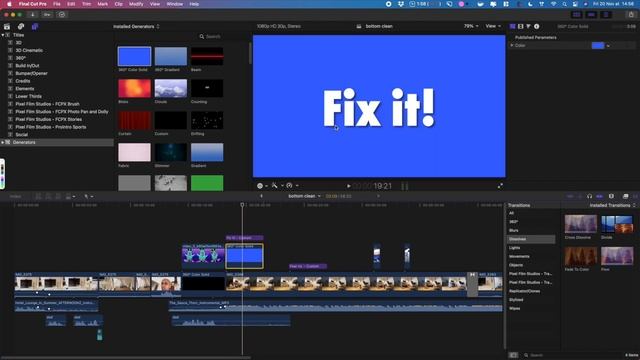Open macOS Spotlight search icon
This screenshot has height=360, width=640.
[564, 4]
